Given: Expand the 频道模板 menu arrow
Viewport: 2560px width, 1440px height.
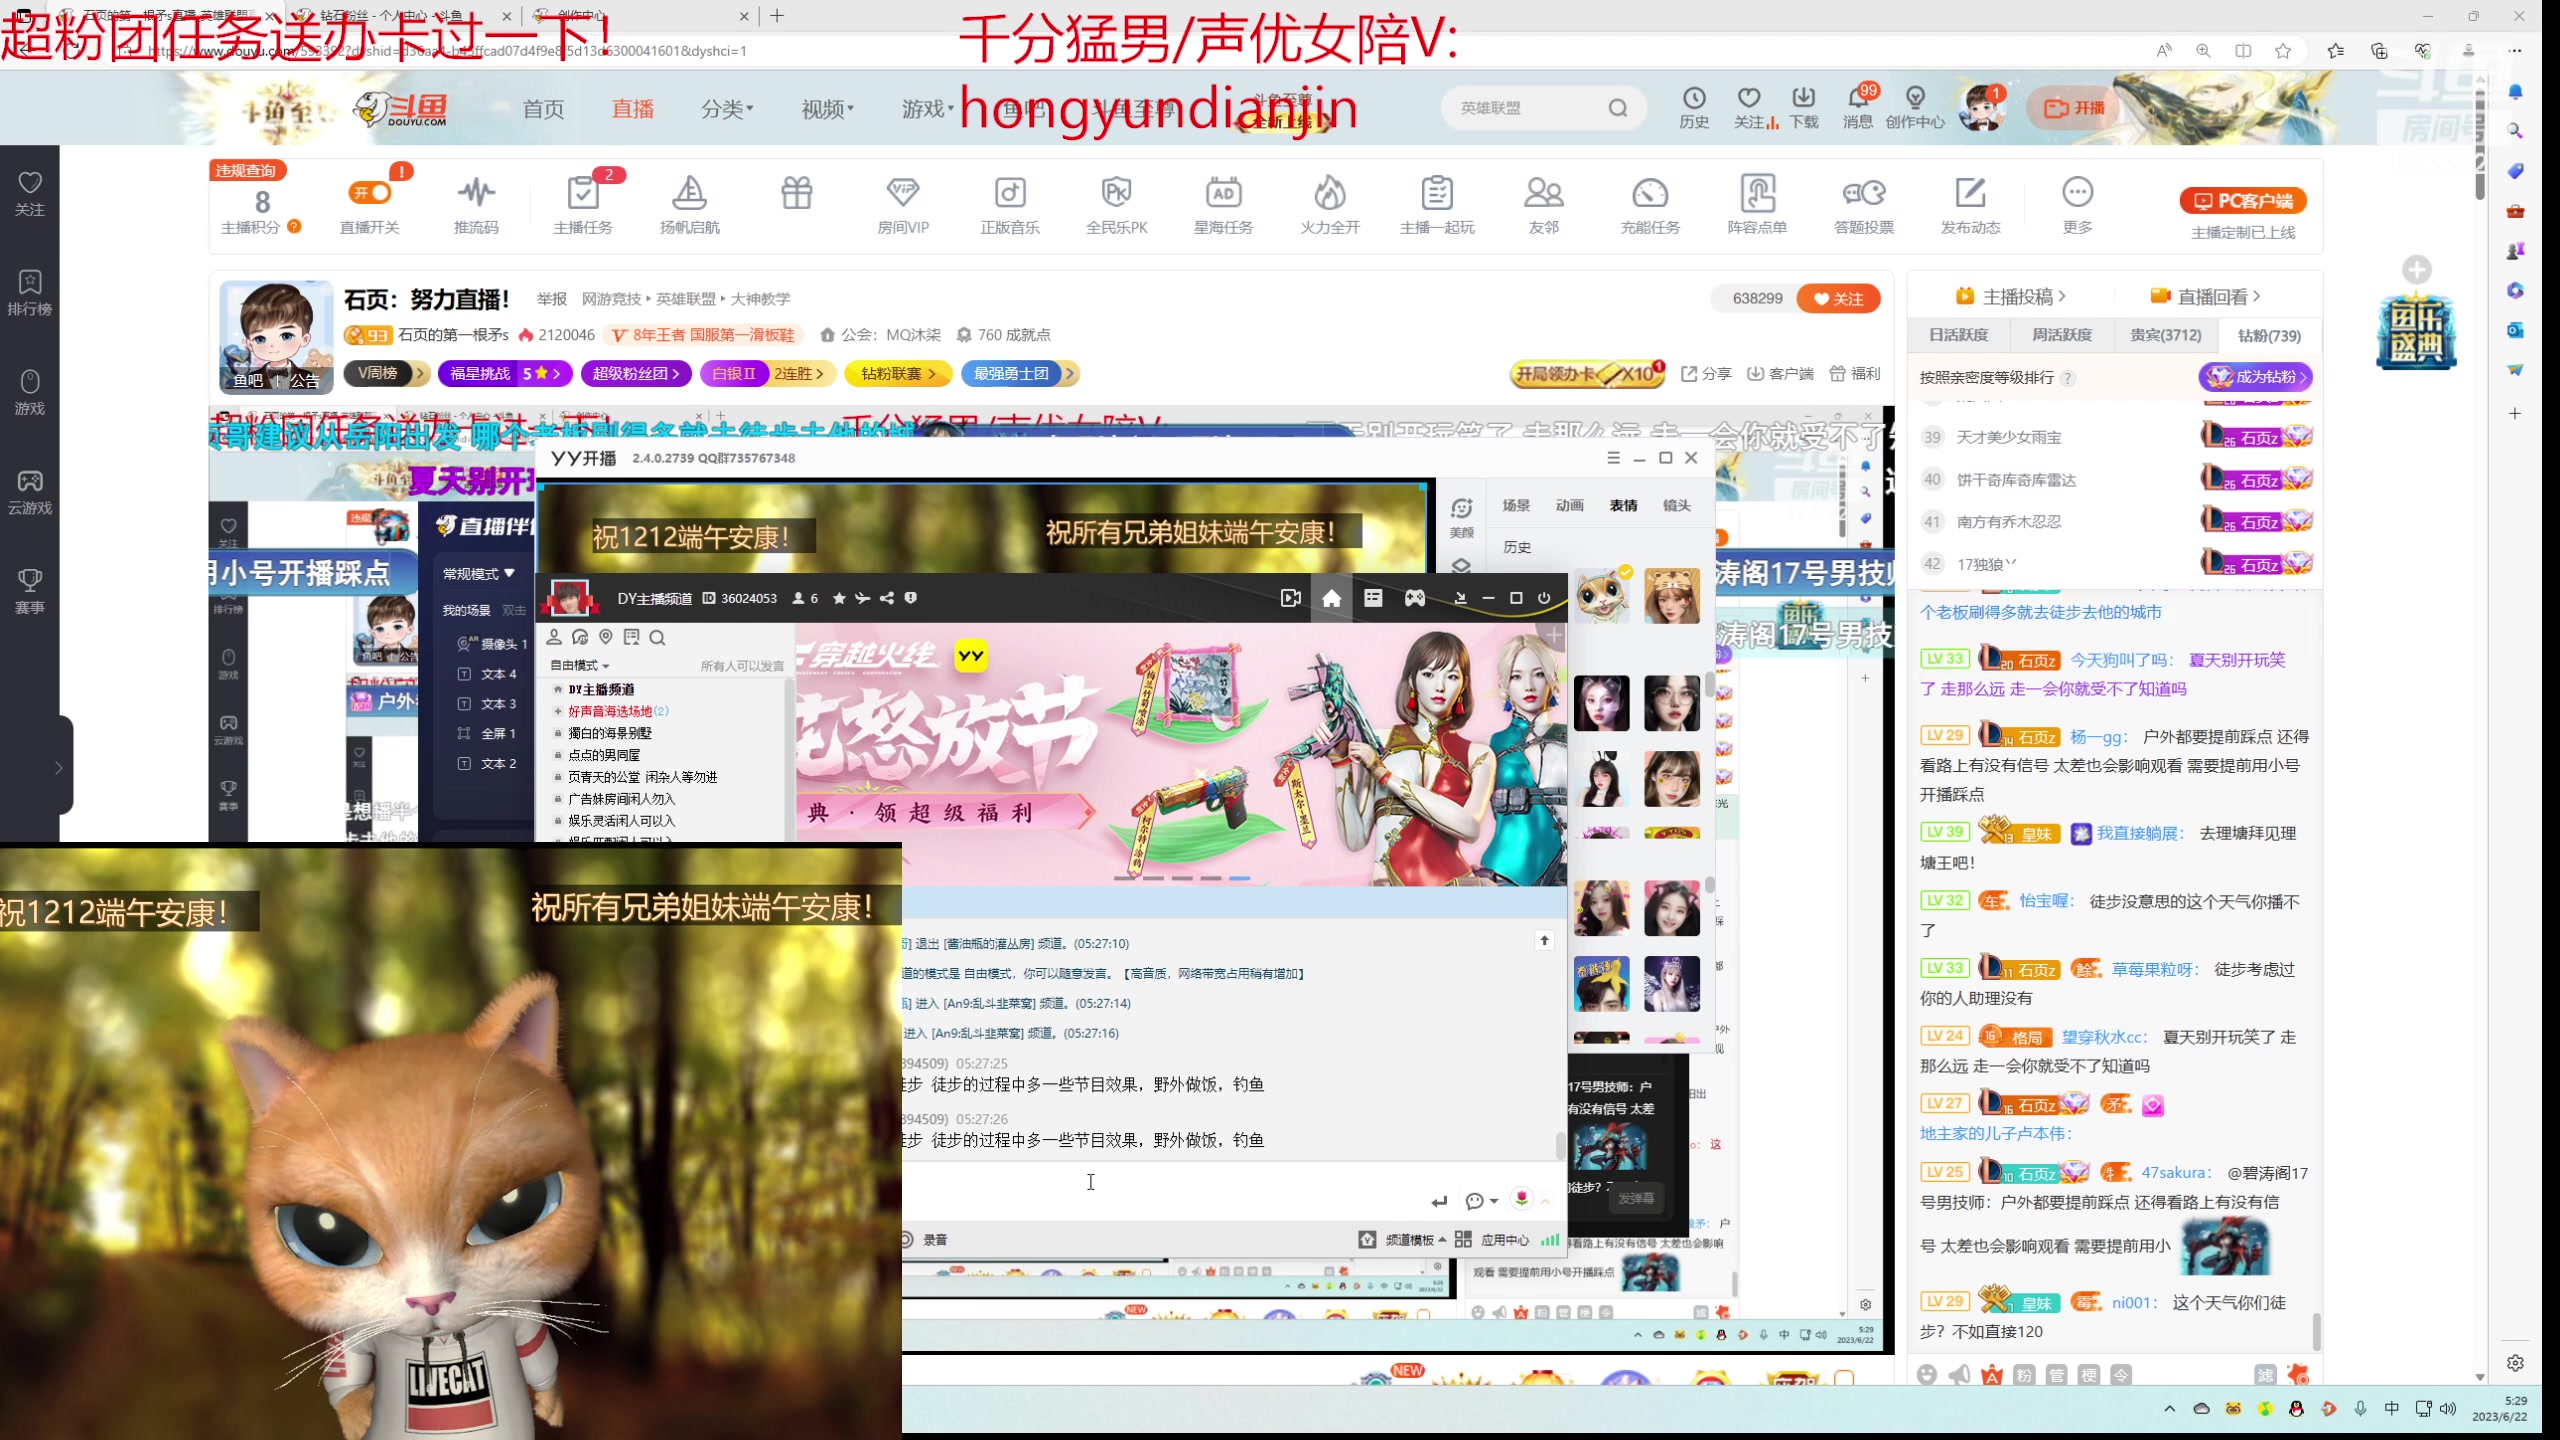Looking at the screenshot, I should coord(1442,1239).
